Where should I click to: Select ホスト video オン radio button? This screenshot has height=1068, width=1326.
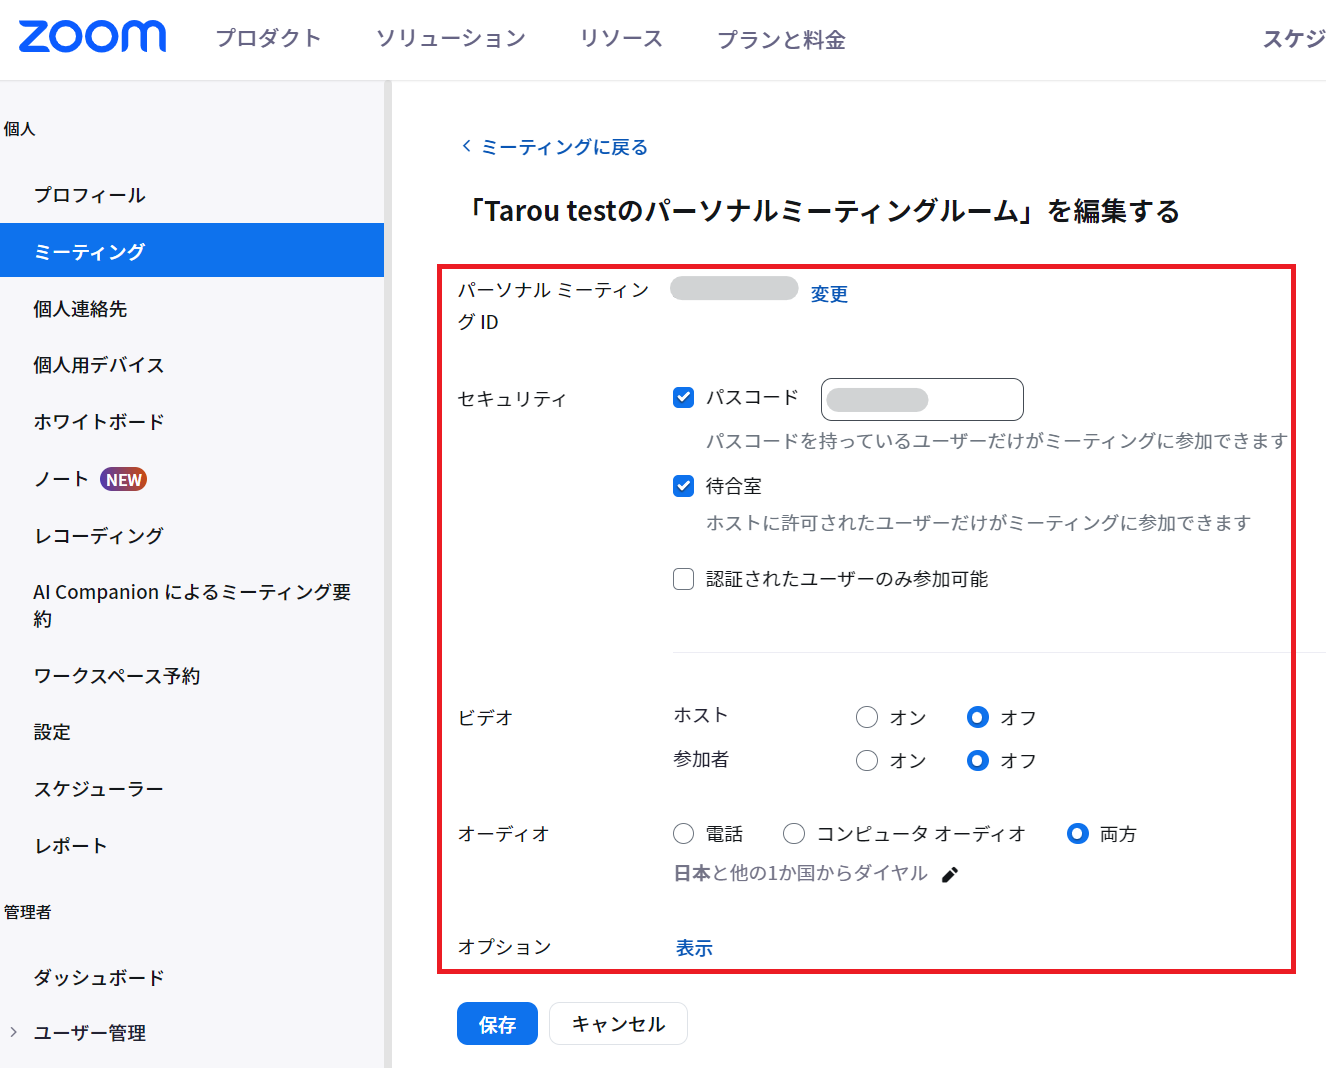coord(867,717)
